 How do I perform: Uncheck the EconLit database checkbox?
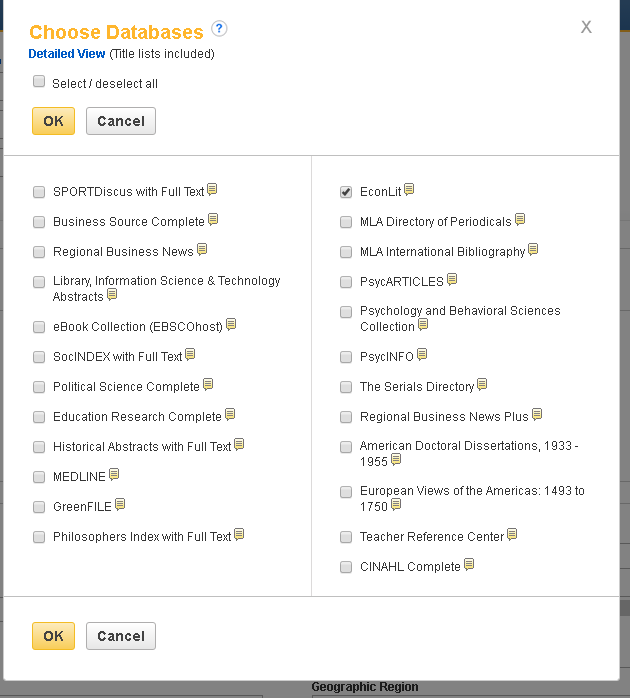(x=346, y=192)
